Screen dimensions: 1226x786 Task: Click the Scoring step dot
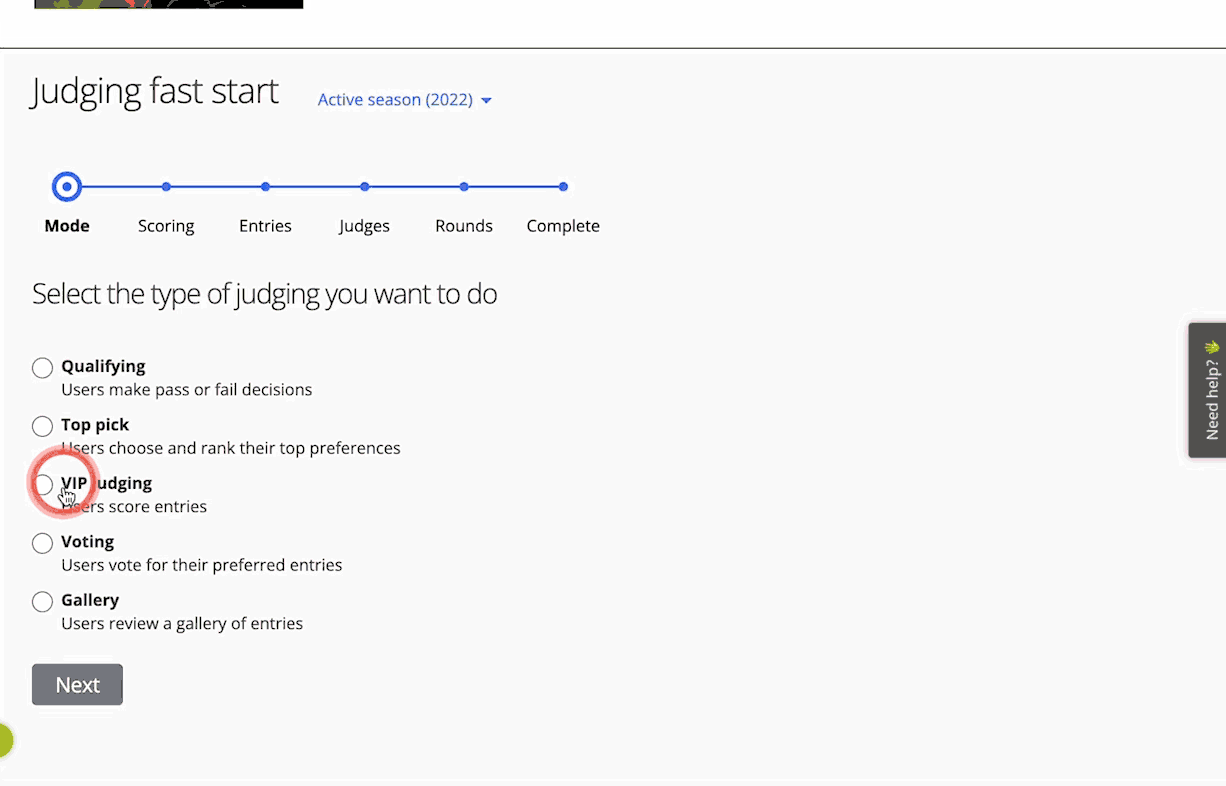pyautogui.click(x=166, y=186)
